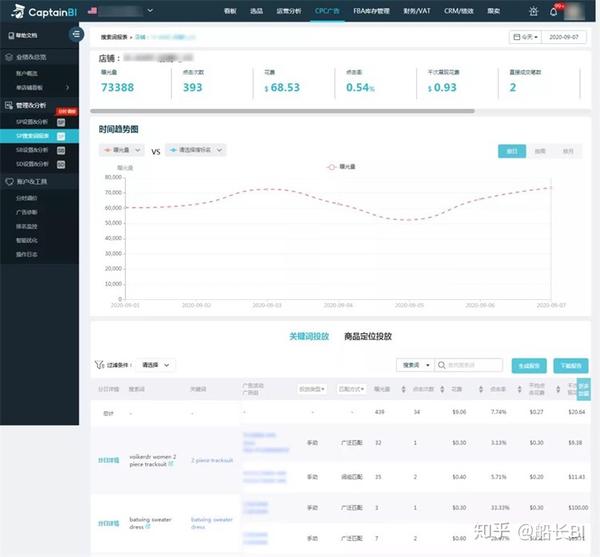Image resolution: width=600 pixels, height=557 pixels.
Task: Click the heart icon of 账户&工具 section
Action: [10, 181]
